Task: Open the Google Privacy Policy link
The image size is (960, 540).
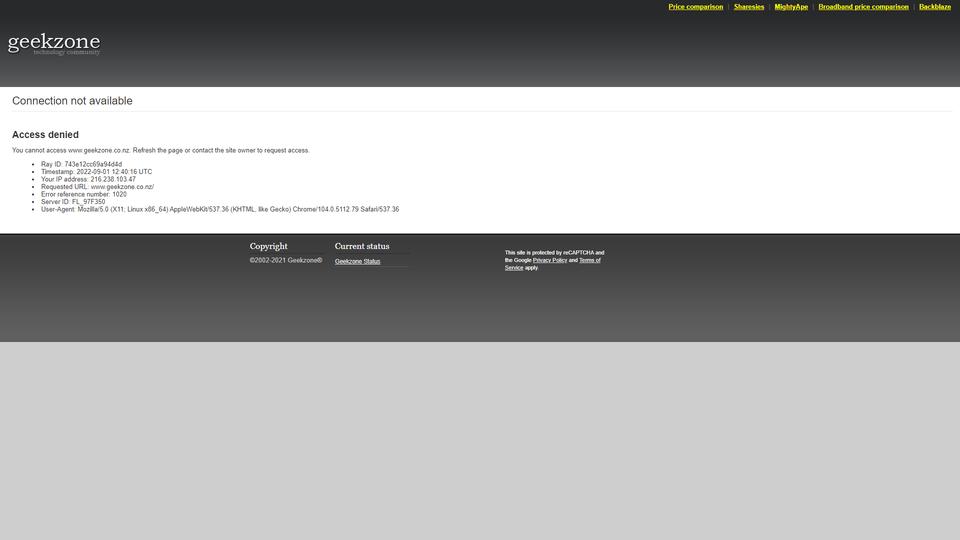Action: tap(550, 260)
